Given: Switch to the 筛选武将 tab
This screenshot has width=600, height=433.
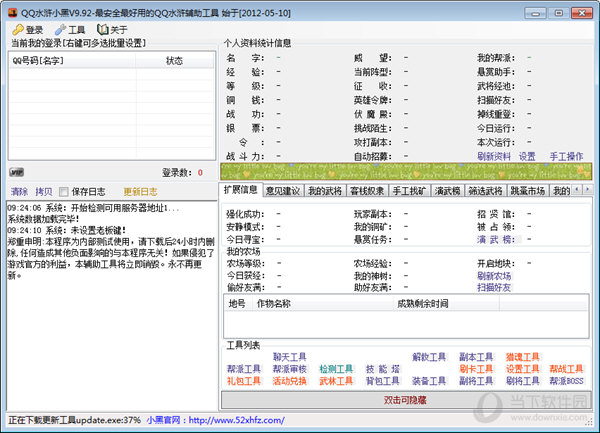Looking at the screenshot, I should 485,190.
